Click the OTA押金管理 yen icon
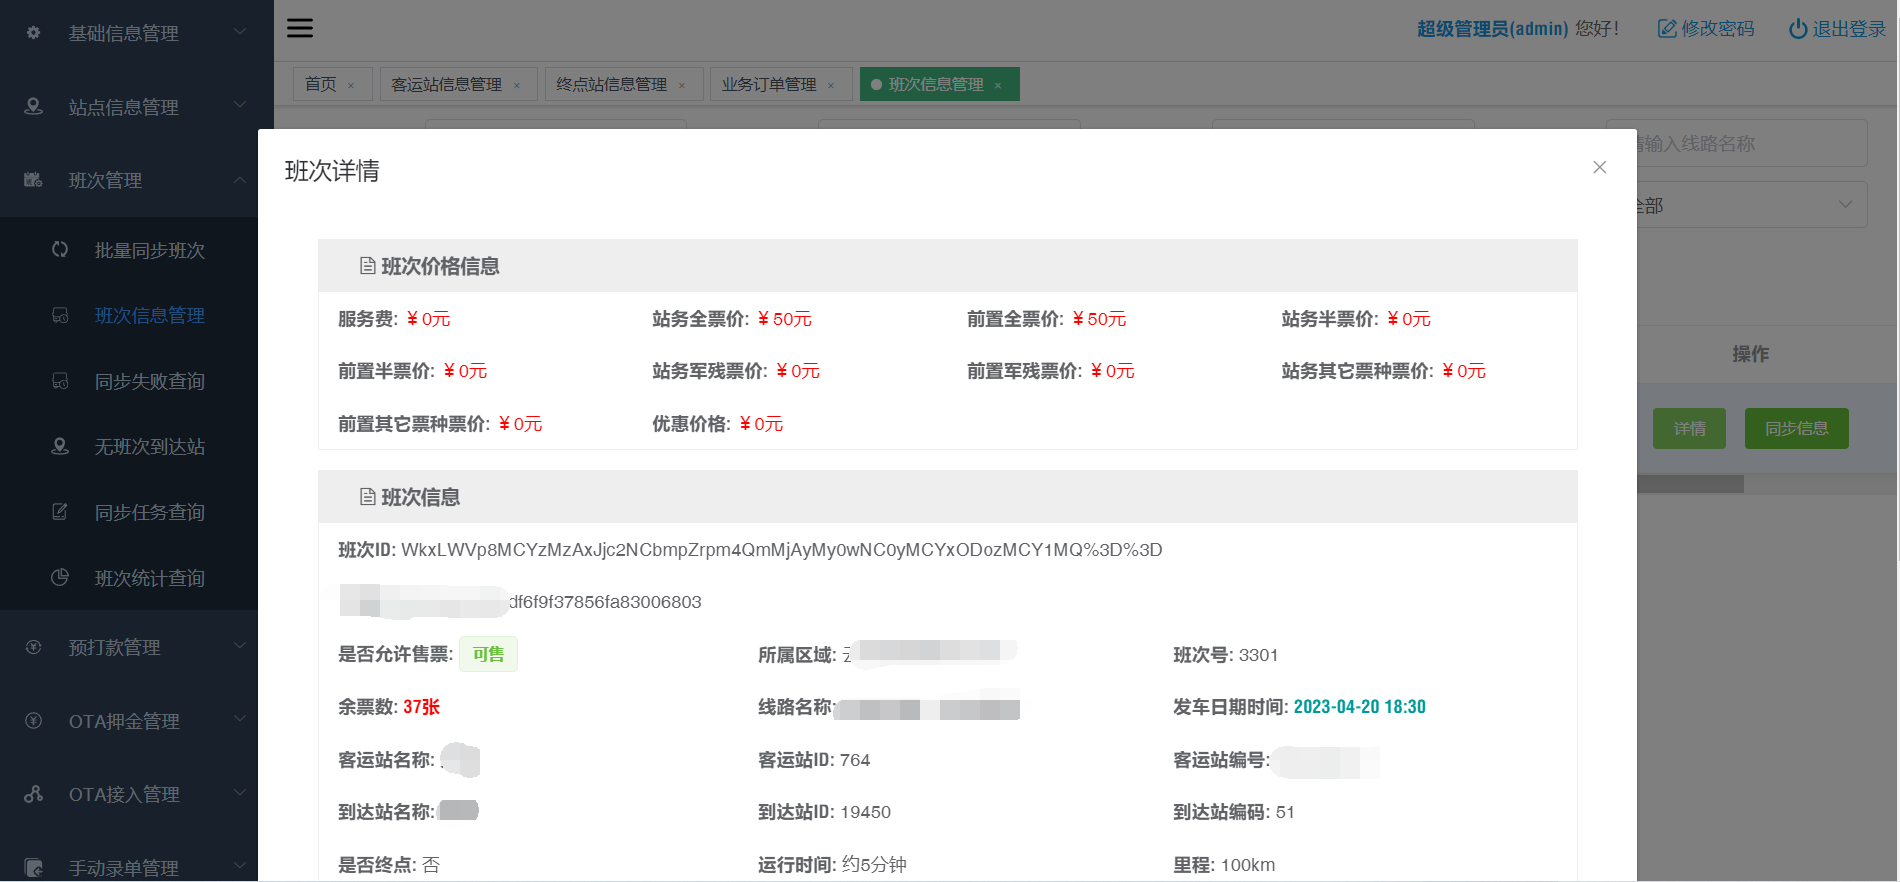Screen dimensions: 1900x882 point(33,720)
